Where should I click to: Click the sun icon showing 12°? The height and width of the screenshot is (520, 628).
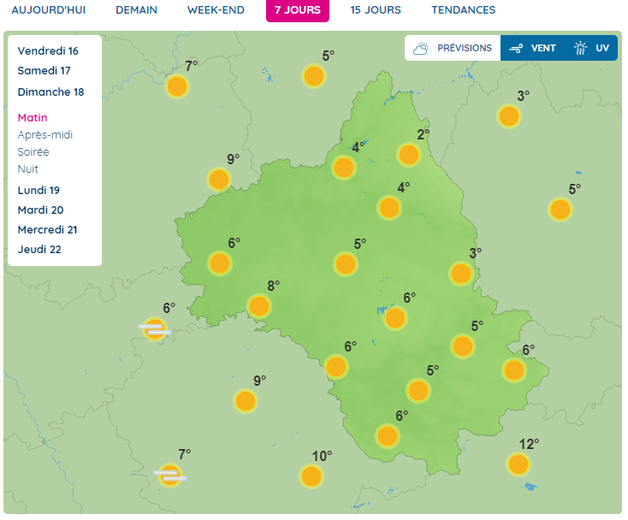click(x=518, y=464)
